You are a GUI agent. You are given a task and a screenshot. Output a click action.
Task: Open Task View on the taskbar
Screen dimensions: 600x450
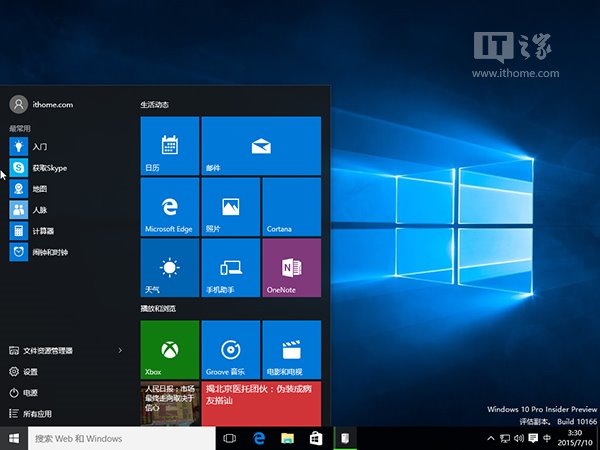(x=230, y=439)
